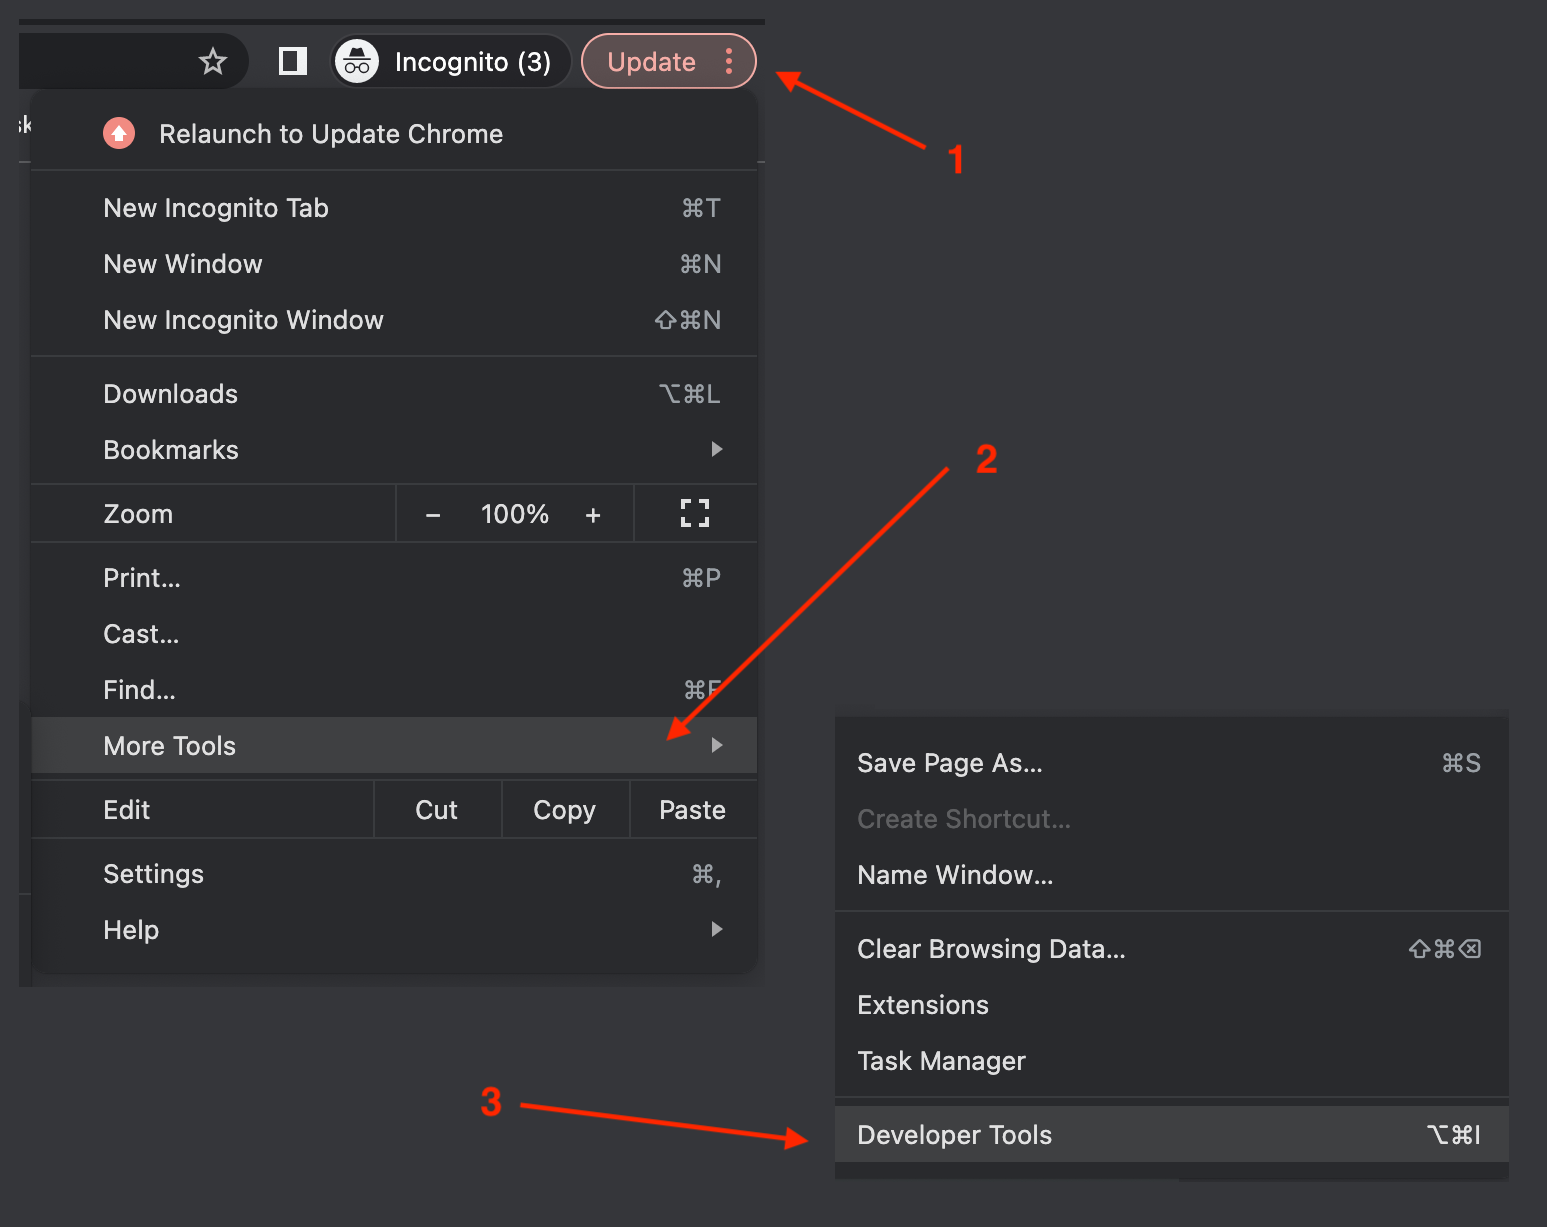Viewport: 1547px width, 1227px height.
Task: Toggle fullscreen mode icon
Action: (x=694, y=514)
